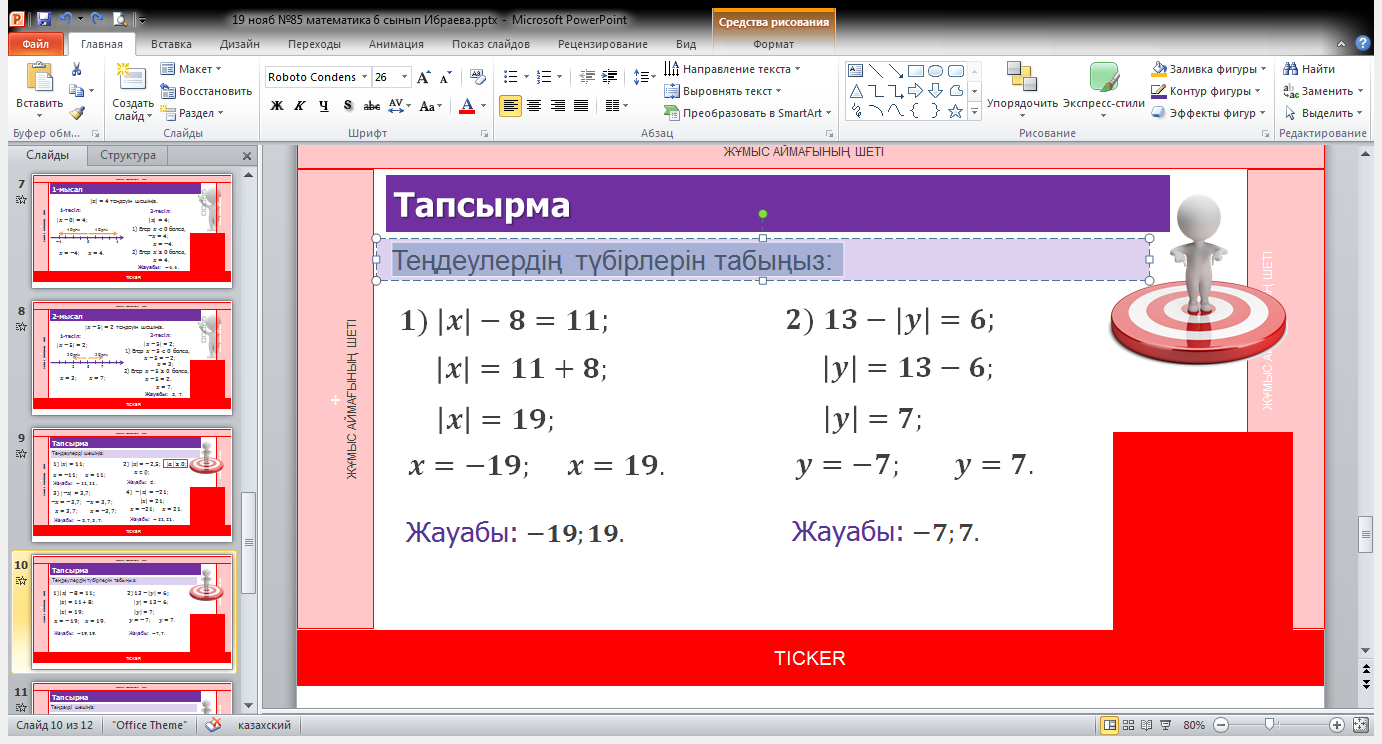Switch to Slide Sorter view

coord(1127,725)
